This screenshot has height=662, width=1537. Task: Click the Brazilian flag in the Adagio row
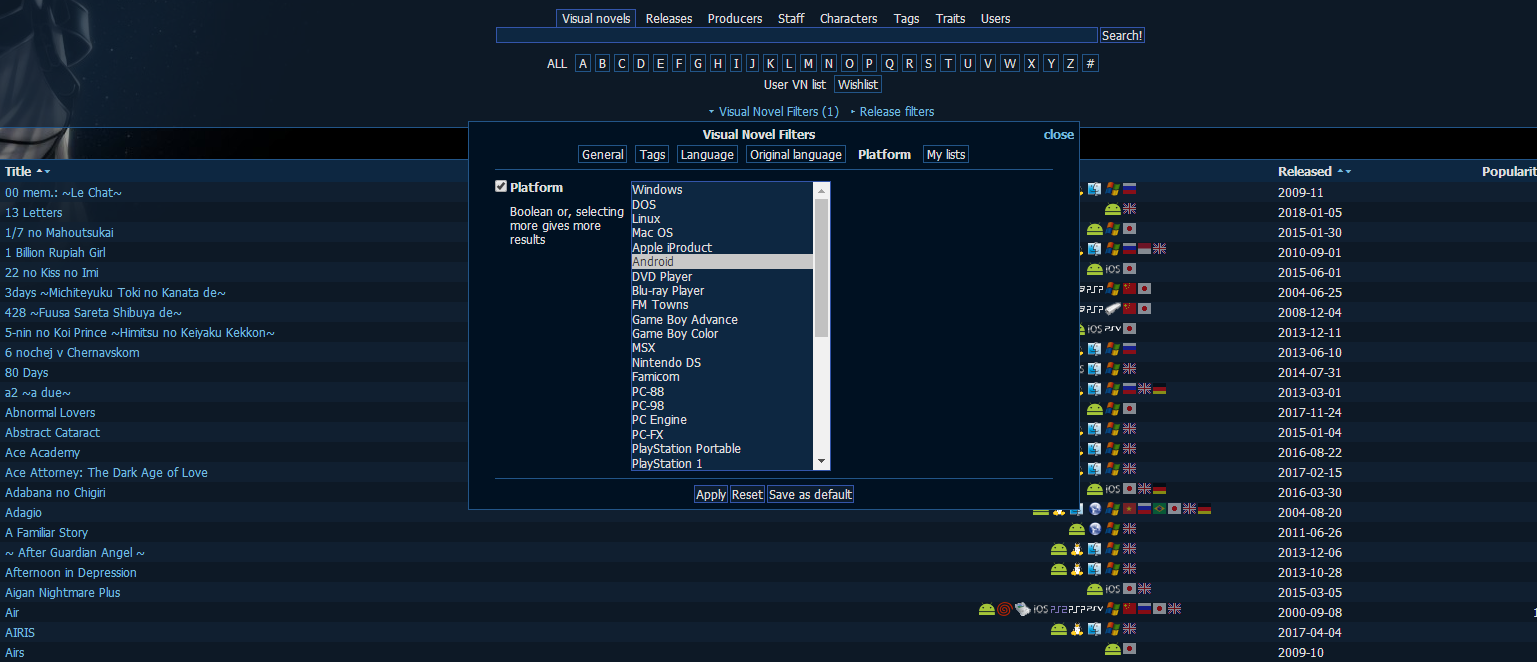tap(1159, 509)
